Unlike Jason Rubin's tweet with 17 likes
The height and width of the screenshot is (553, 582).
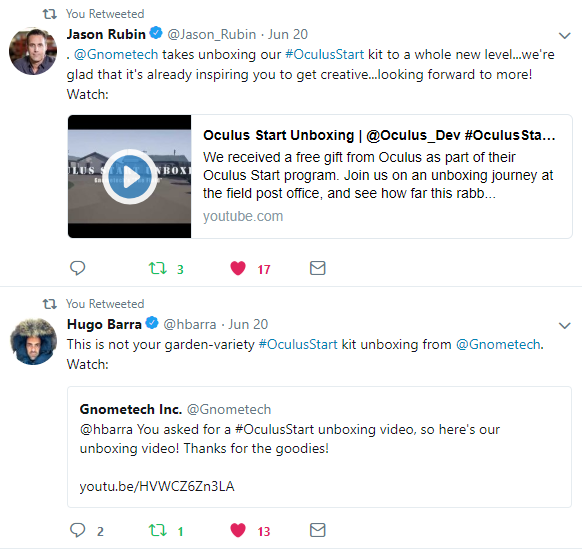click(x=238, y=268)
